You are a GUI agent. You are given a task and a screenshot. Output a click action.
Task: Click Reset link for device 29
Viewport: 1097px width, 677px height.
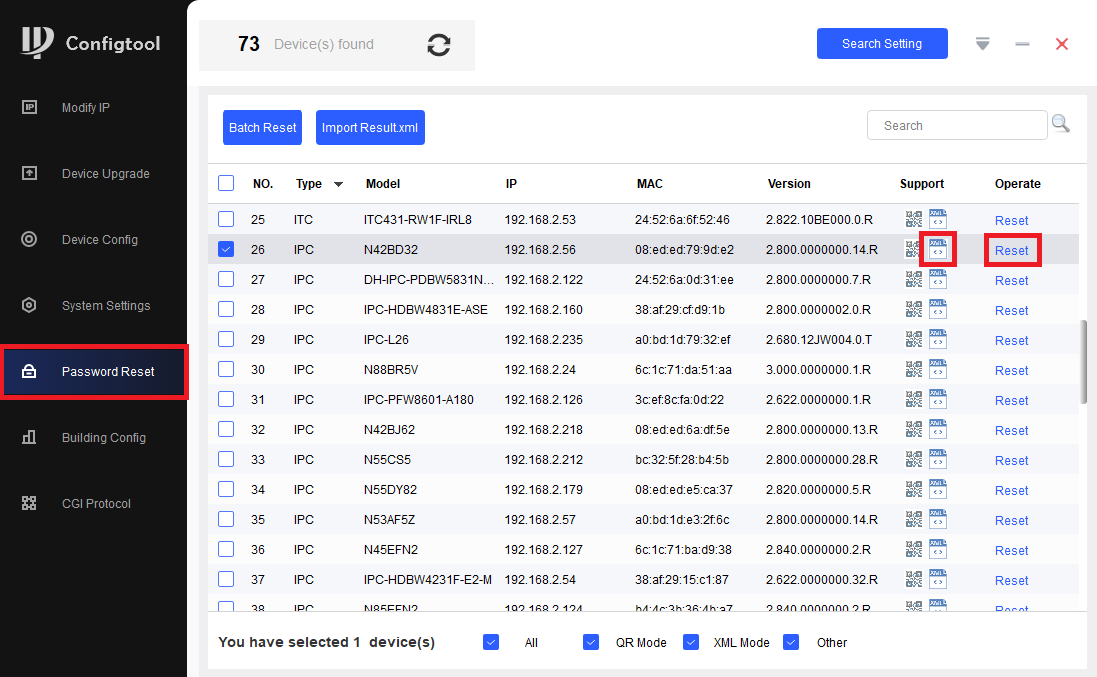tap(1011, 341)
